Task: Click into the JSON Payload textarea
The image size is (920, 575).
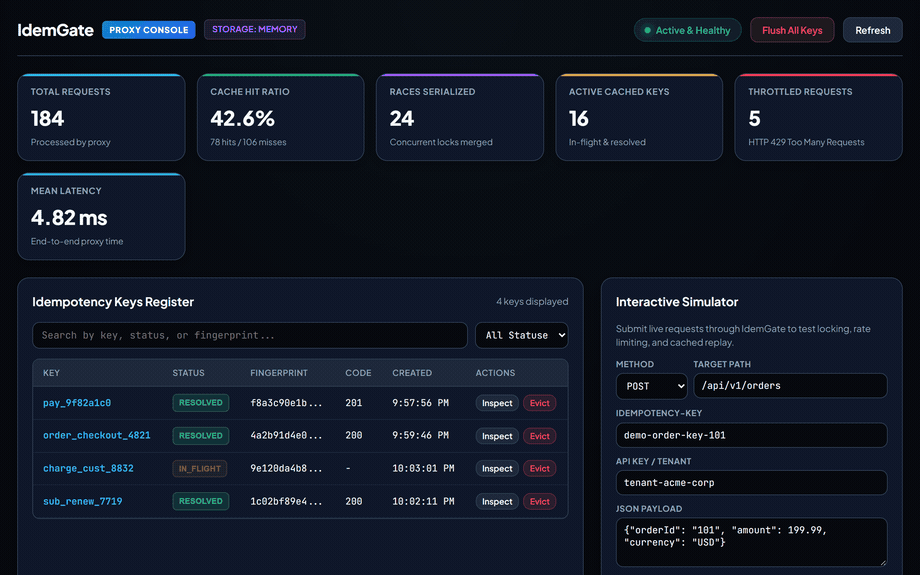Action: (752, 542)
